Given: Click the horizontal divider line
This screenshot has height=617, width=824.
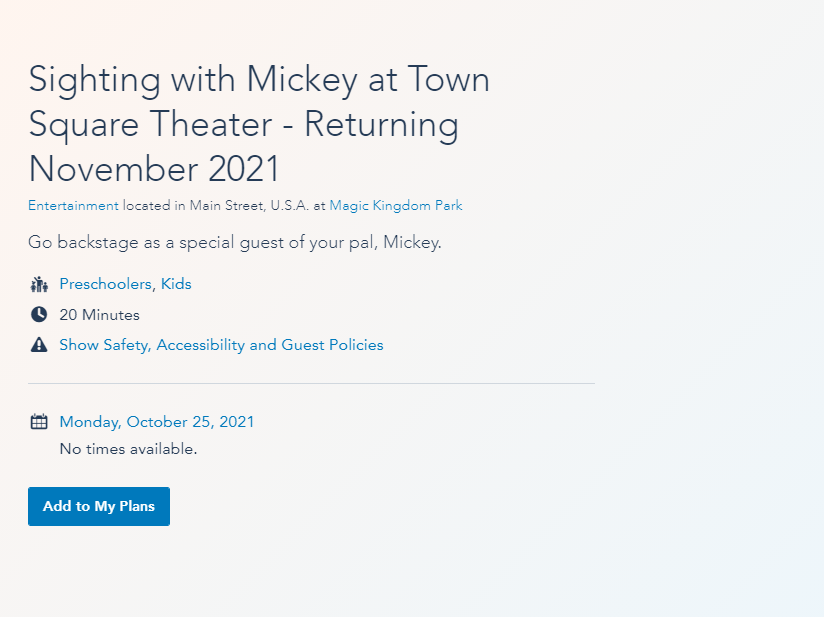Looking at the screenshot, I should click(x=311, y=383).
